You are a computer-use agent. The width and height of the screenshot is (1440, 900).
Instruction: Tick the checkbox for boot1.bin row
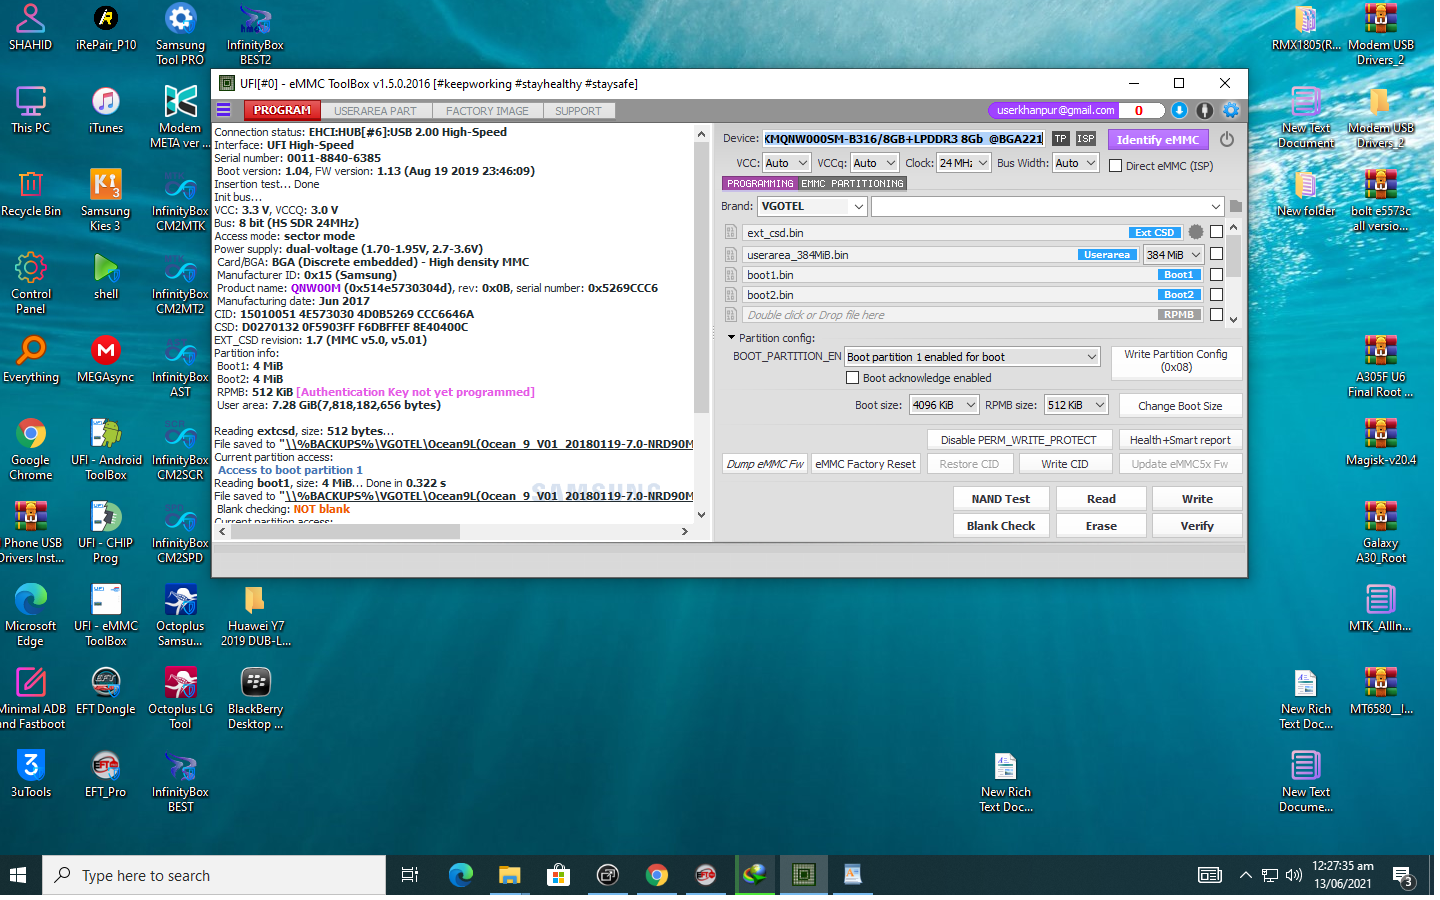pos(1217,275)
